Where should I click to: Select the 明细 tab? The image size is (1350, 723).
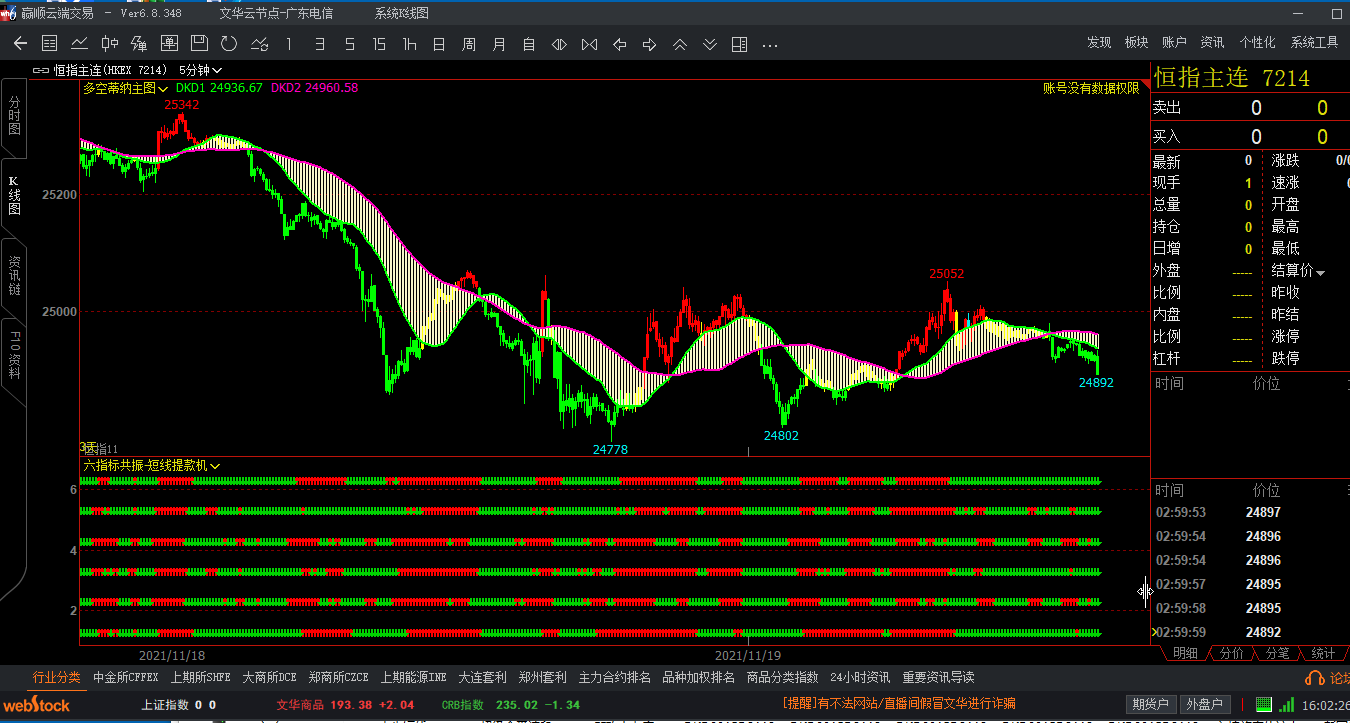point(1185,653)
